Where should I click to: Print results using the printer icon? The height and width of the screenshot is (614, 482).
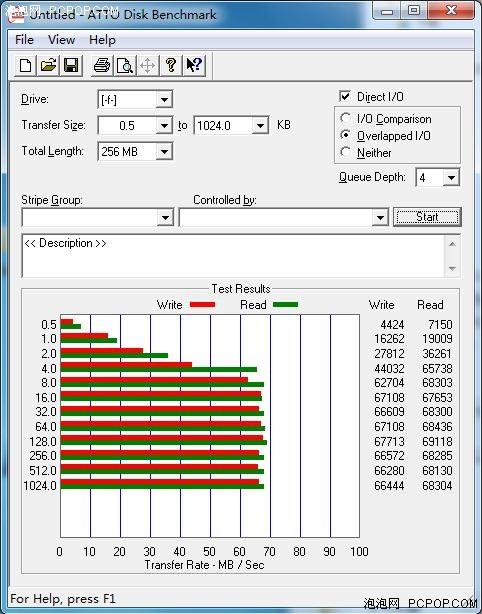tap(102, 65)
